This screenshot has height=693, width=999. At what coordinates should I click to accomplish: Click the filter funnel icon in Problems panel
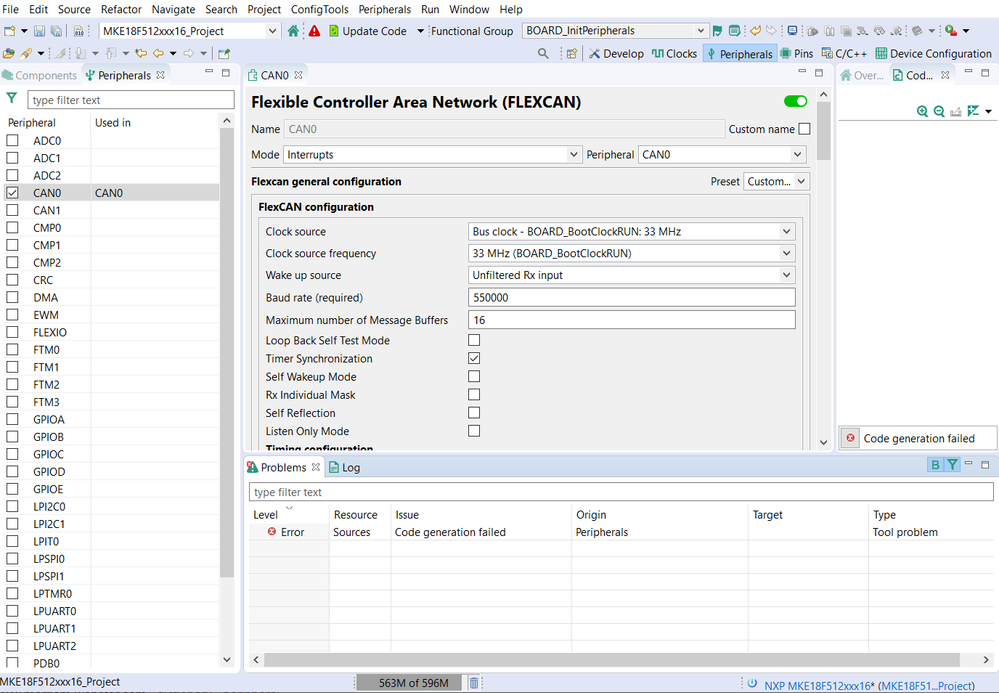pos(953,465)
